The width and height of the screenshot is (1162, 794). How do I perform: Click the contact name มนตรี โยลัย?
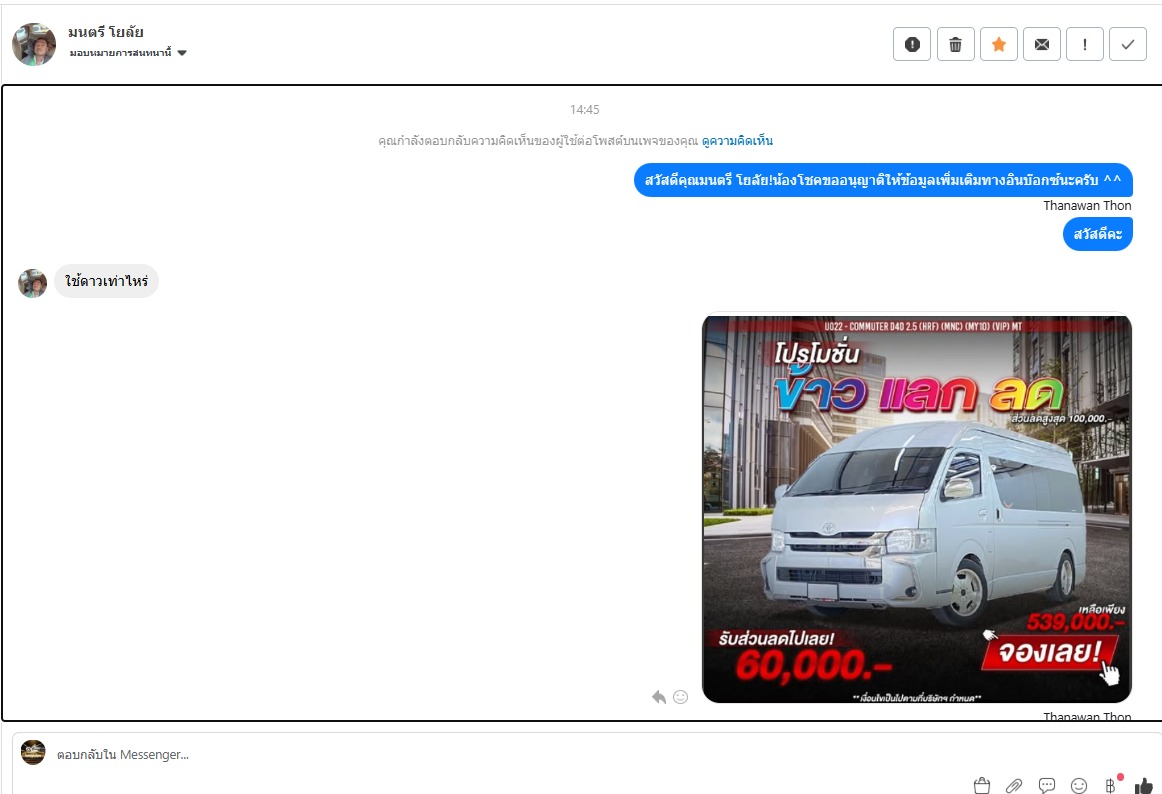coord(106,32)
